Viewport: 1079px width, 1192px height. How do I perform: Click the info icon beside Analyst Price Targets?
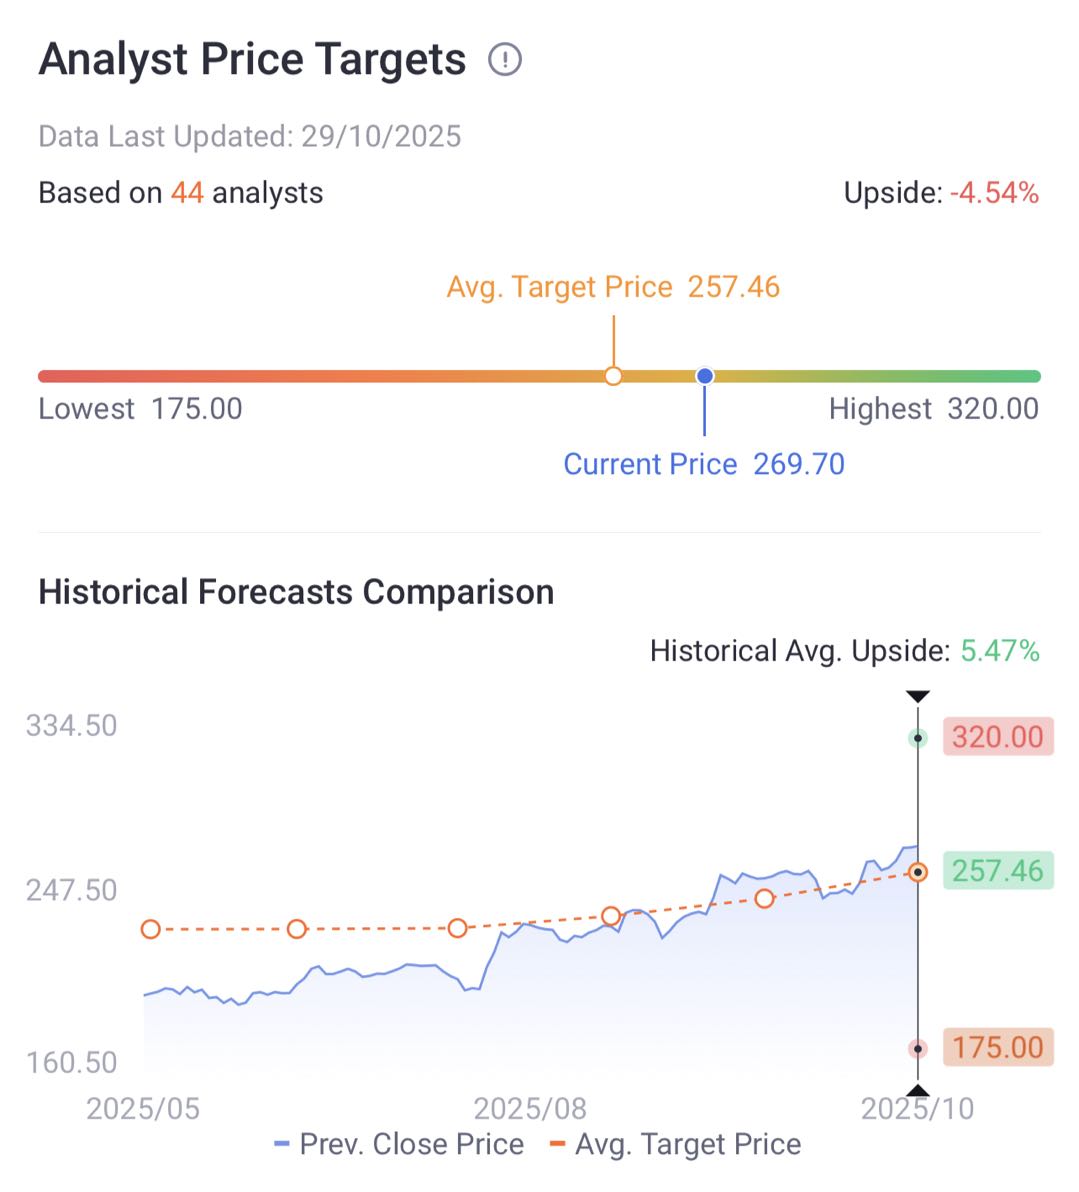(x=505, y=60)
